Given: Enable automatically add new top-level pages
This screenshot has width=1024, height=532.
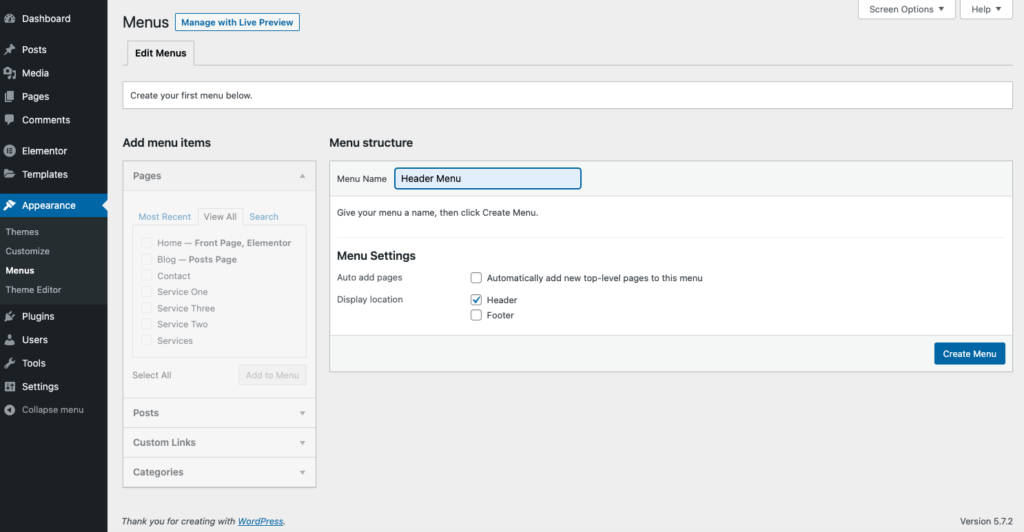Looking at the screenshot, I should (x=476, y=278).
